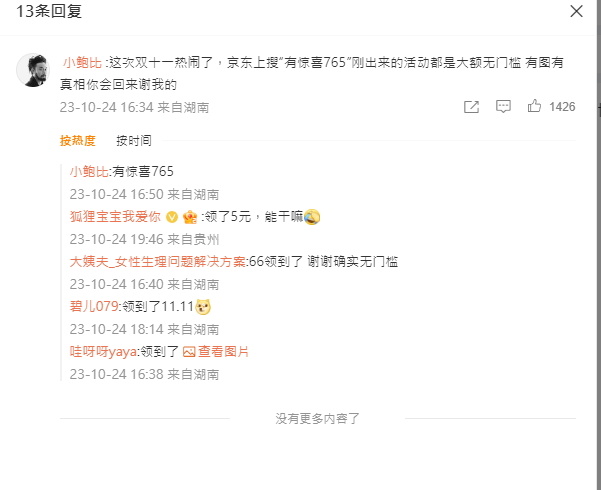Screen dimensions: 601x490
Task: Visit 狐狸宝宝我爱你 user profile
Action: pos(115,217)
